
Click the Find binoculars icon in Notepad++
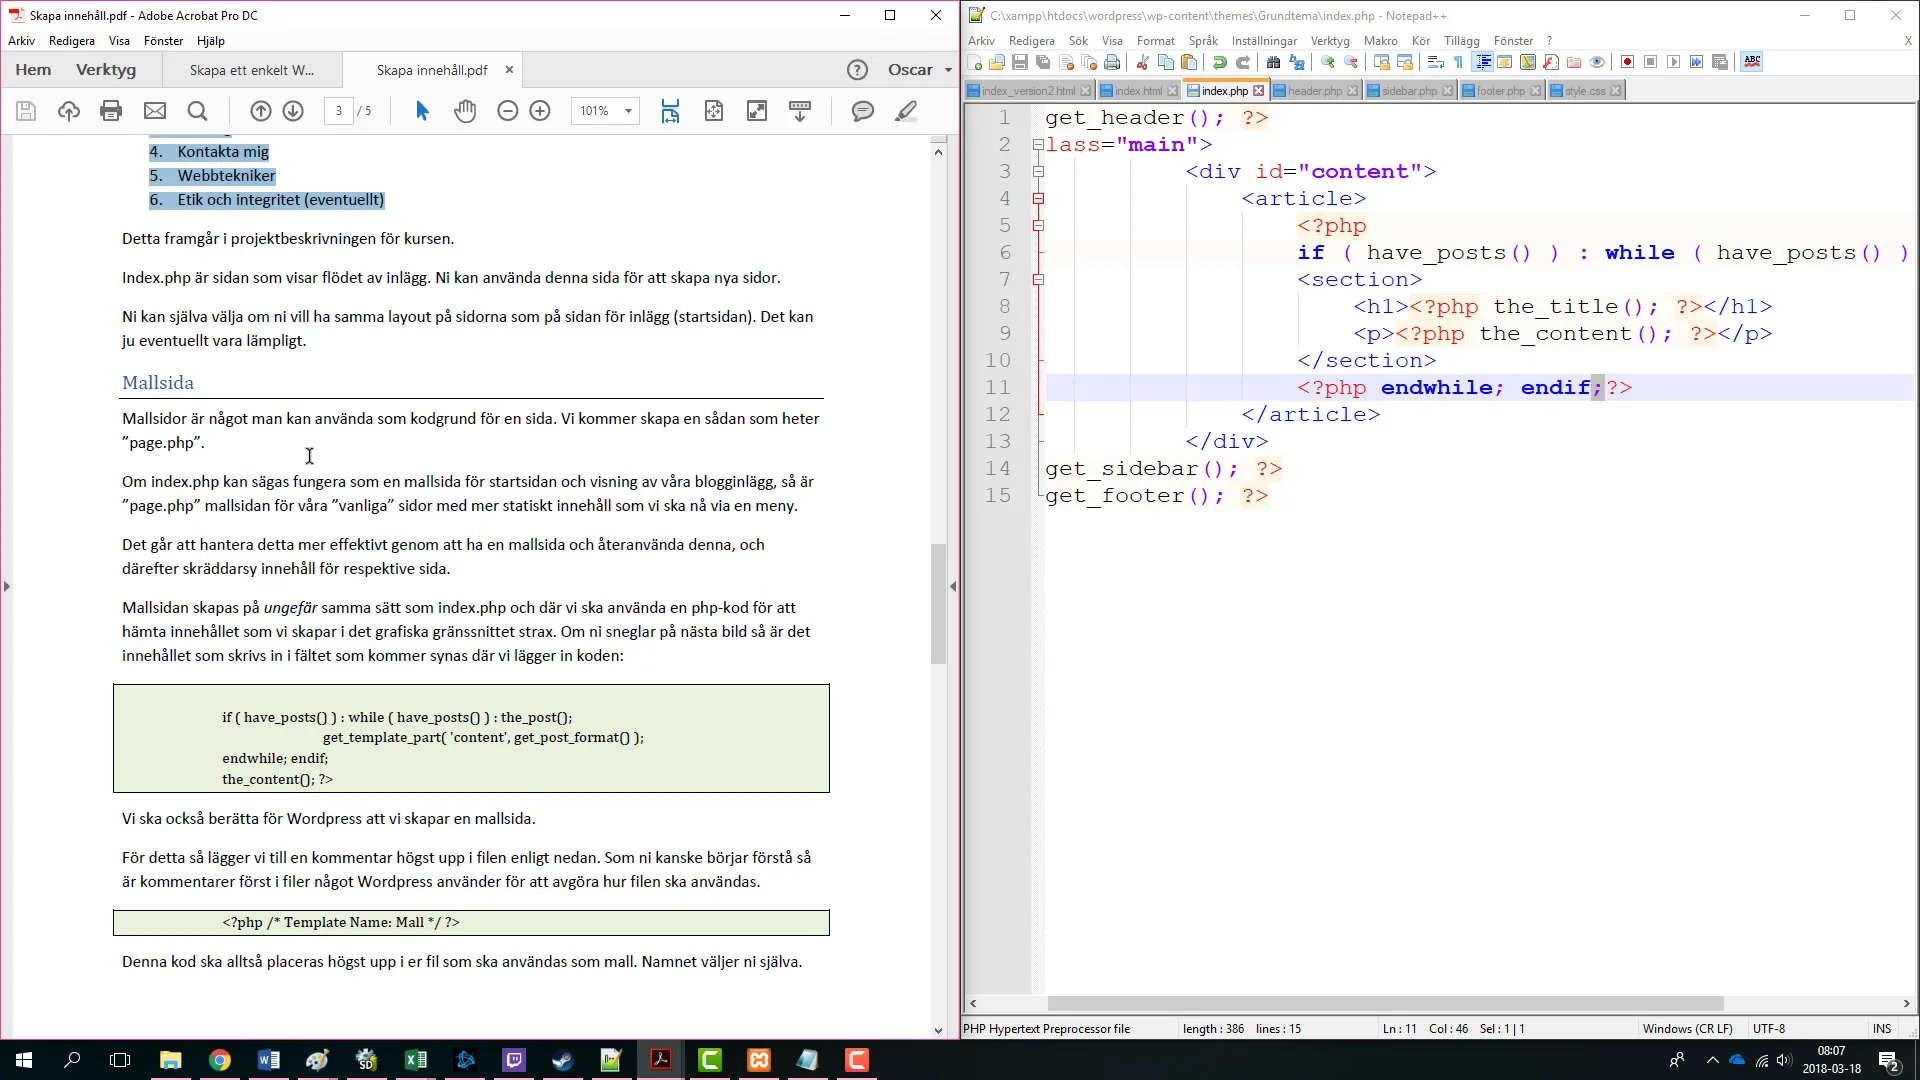click(x=1274, y=62)
